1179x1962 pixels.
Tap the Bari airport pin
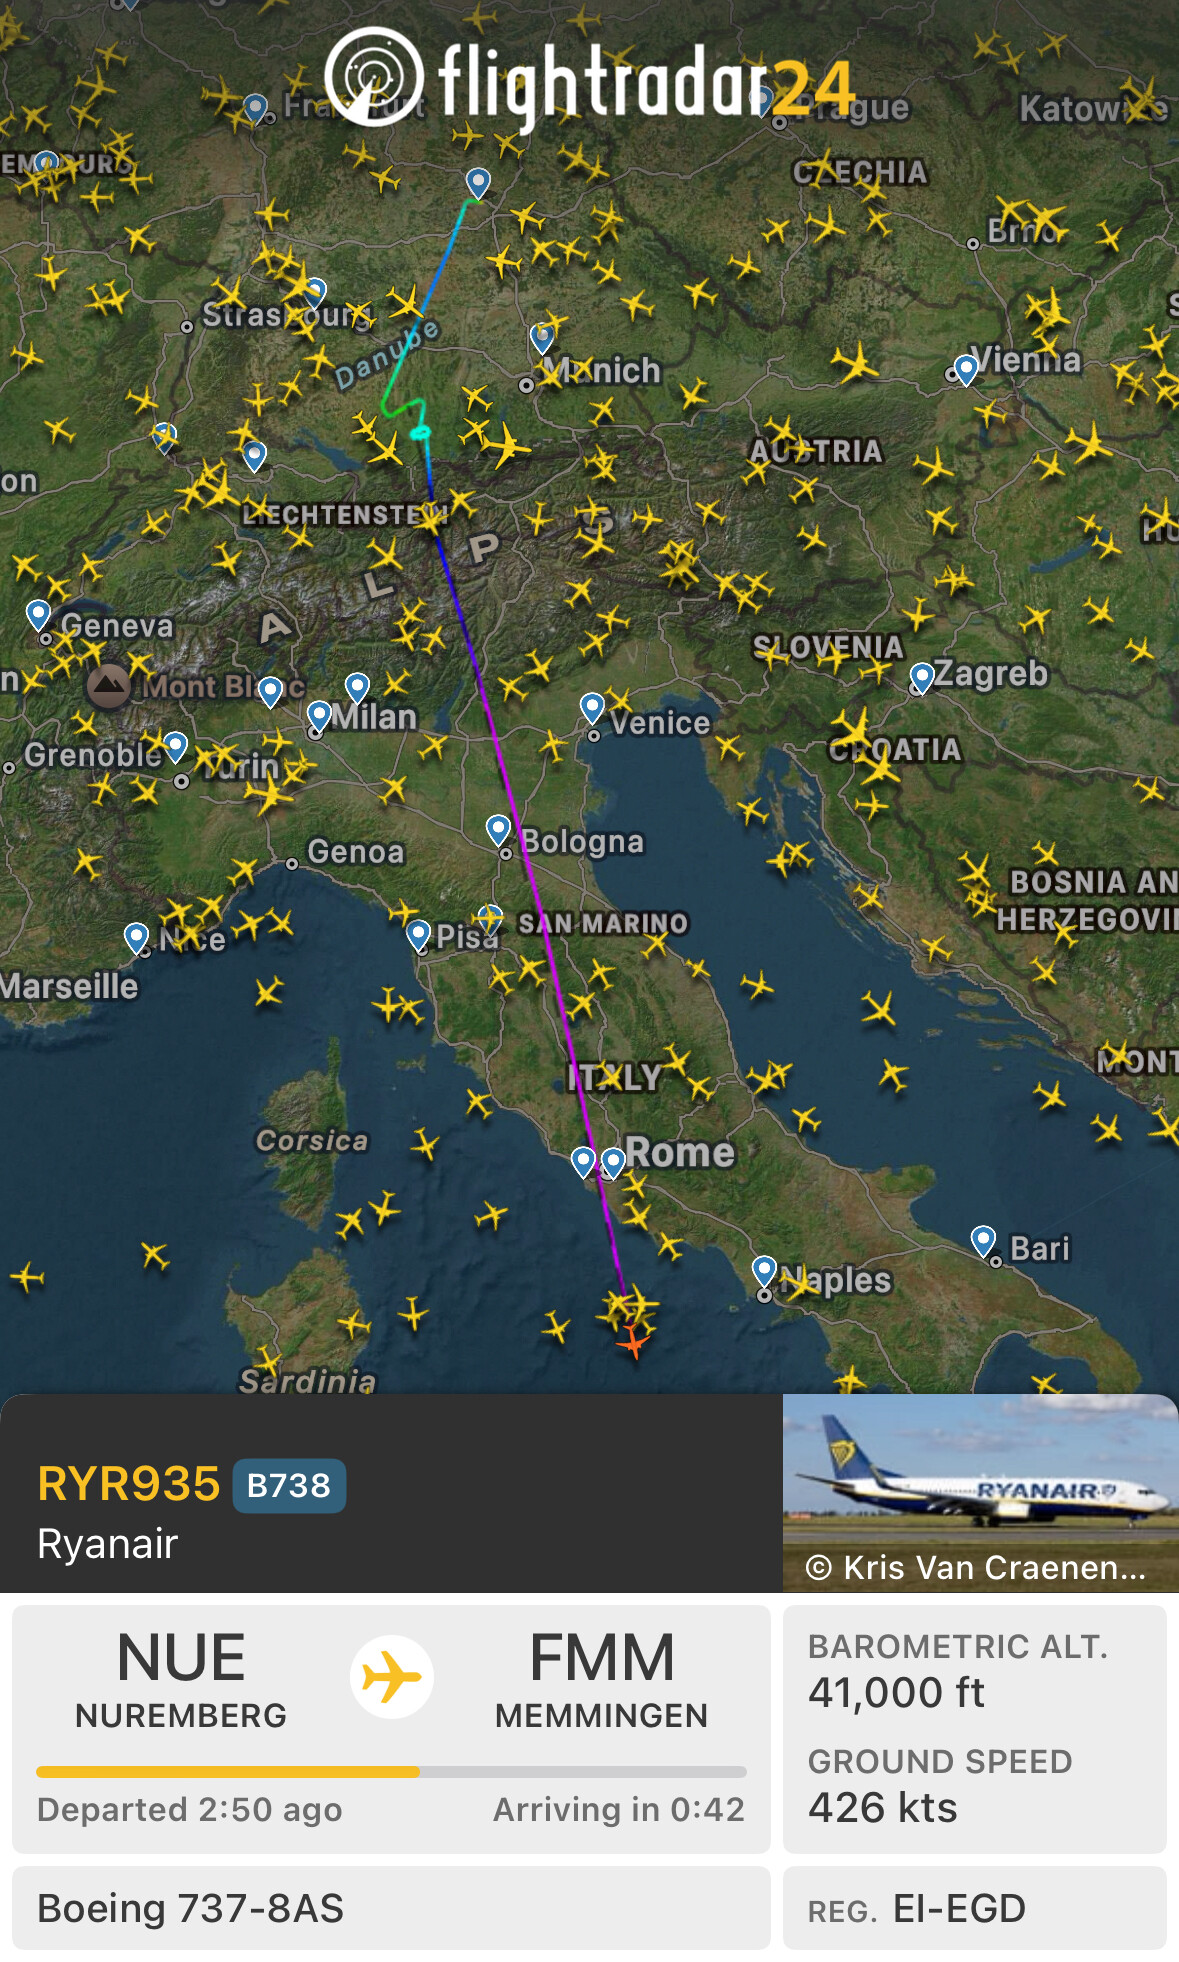pos(984,1241)
